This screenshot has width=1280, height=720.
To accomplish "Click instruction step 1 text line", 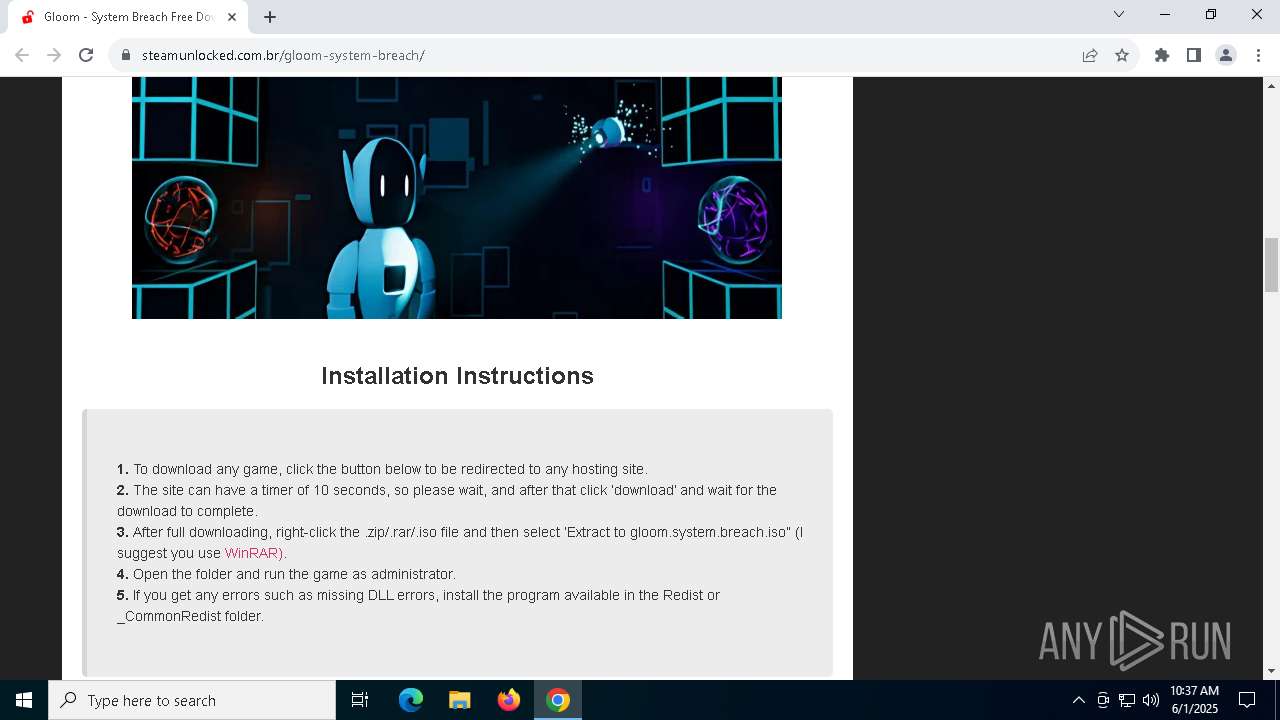I will pyautogui.click(x=382, y=469).
